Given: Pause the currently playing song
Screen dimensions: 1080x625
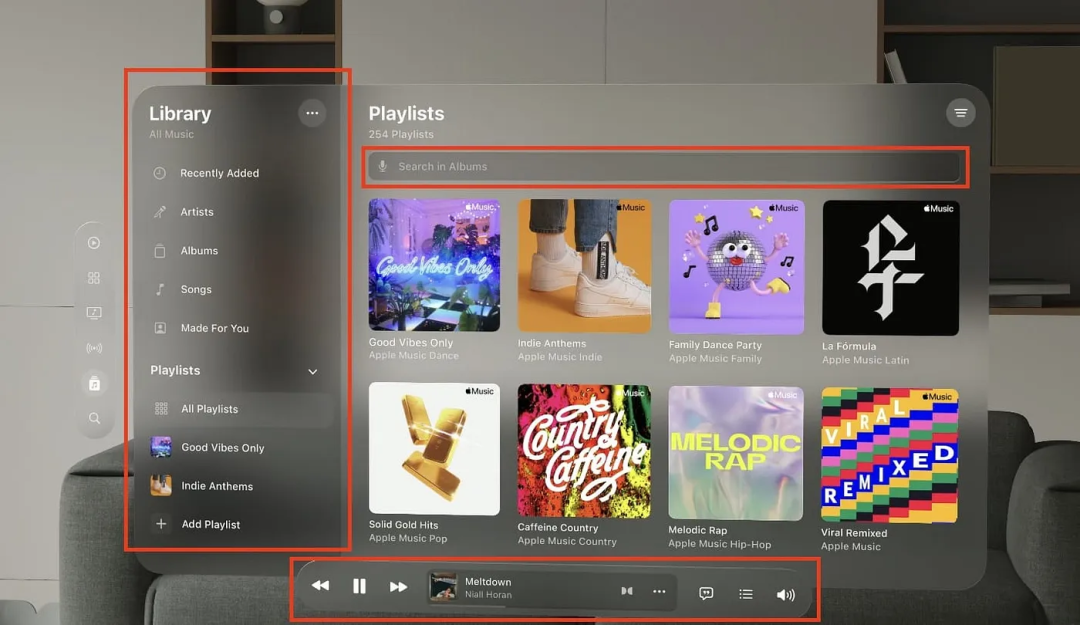Looking at the screenshot, I should coord(359,587).
